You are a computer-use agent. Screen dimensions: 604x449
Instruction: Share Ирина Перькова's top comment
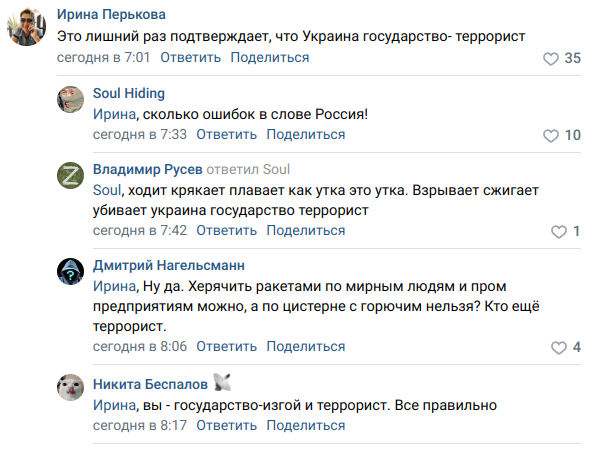click(x=270, y=58)
